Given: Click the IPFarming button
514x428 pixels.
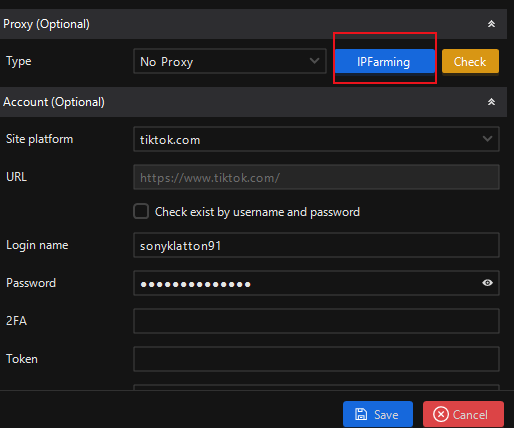Looking at the screenshot, I should click(x=385, y=61).
